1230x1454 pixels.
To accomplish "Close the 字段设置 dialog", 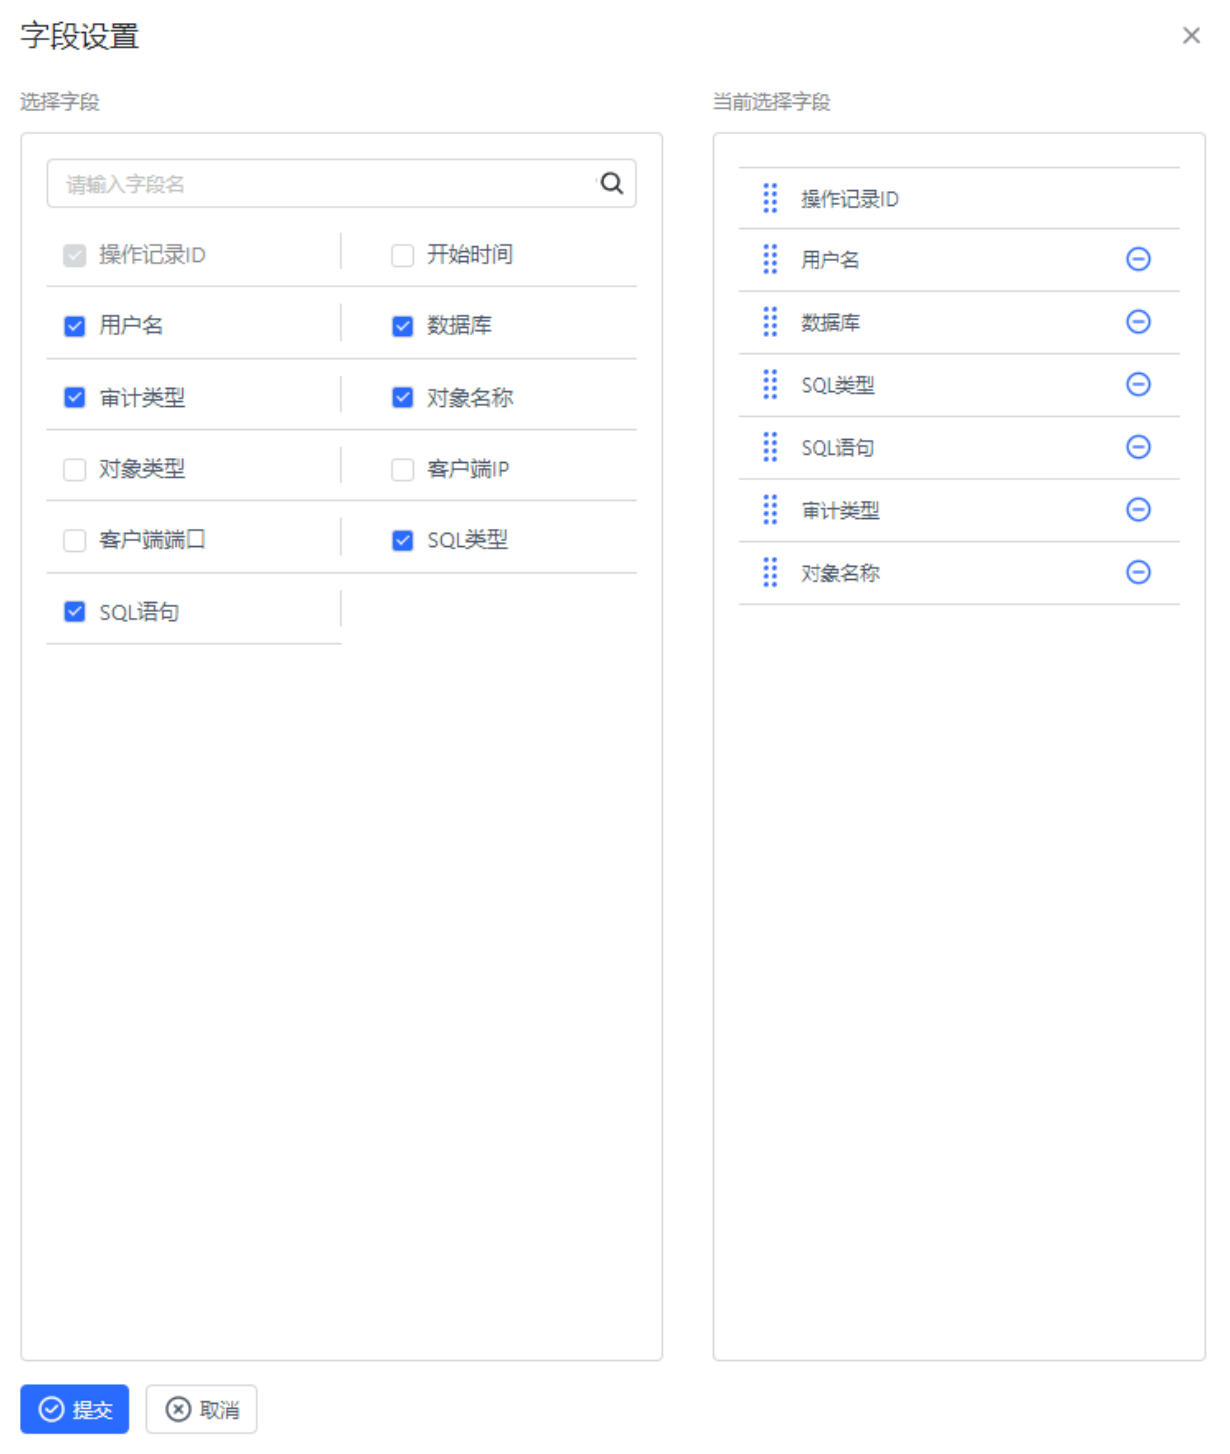I will point(1191,35).
